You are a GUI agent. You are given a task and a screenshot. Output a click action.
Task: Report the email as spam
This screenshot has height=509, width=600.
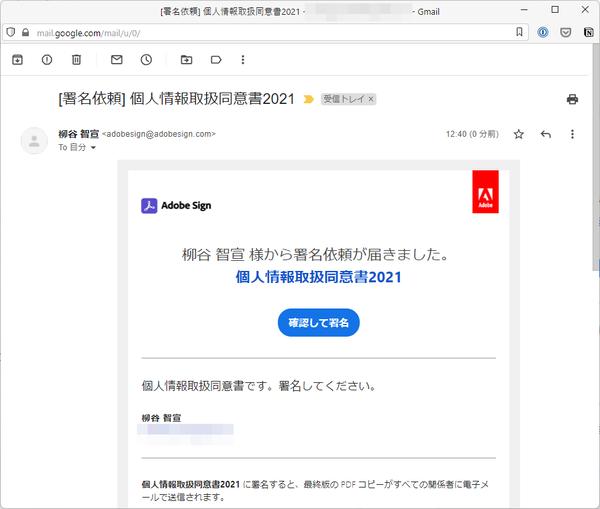[47, 60]
